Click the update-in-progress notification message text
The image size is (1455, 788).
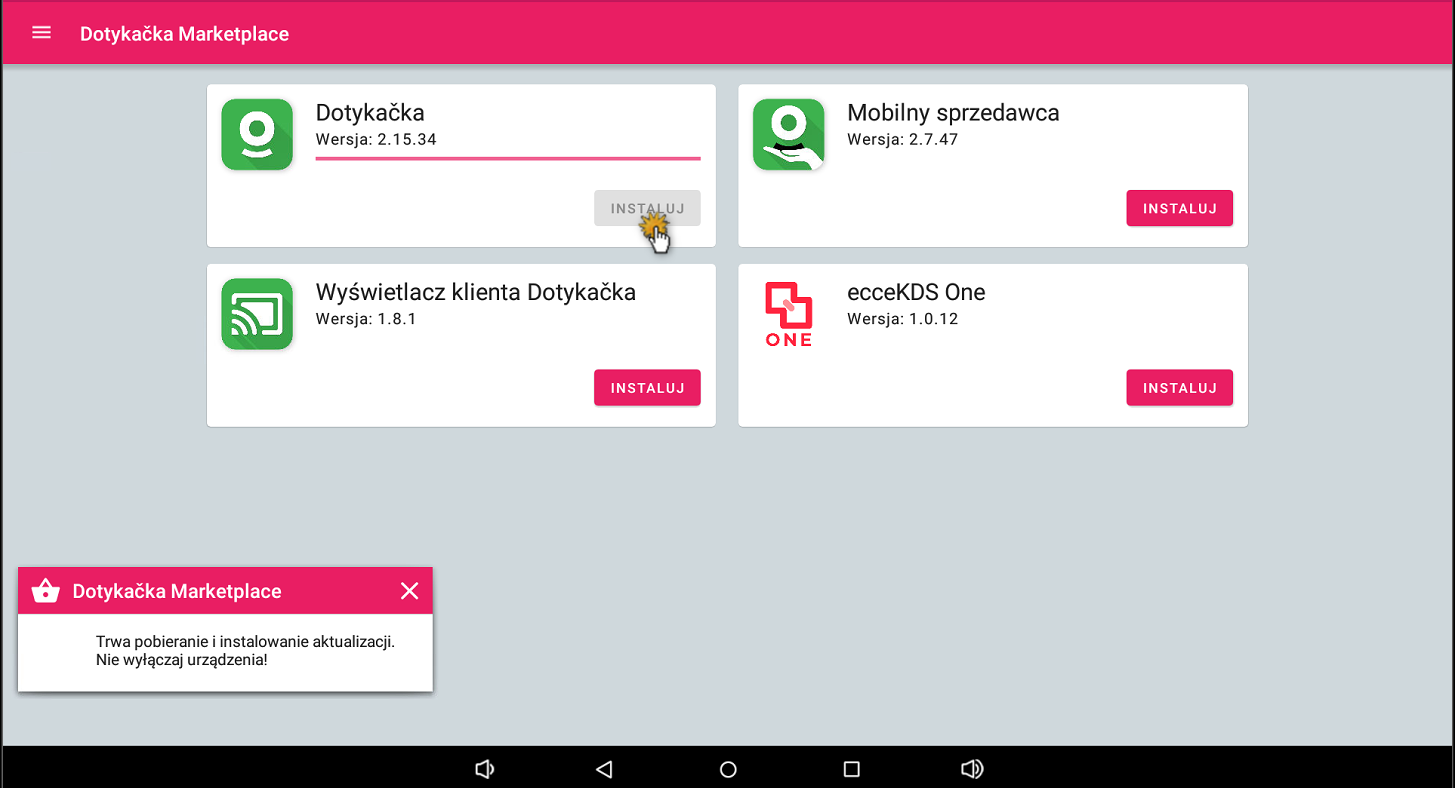[245, 651]
